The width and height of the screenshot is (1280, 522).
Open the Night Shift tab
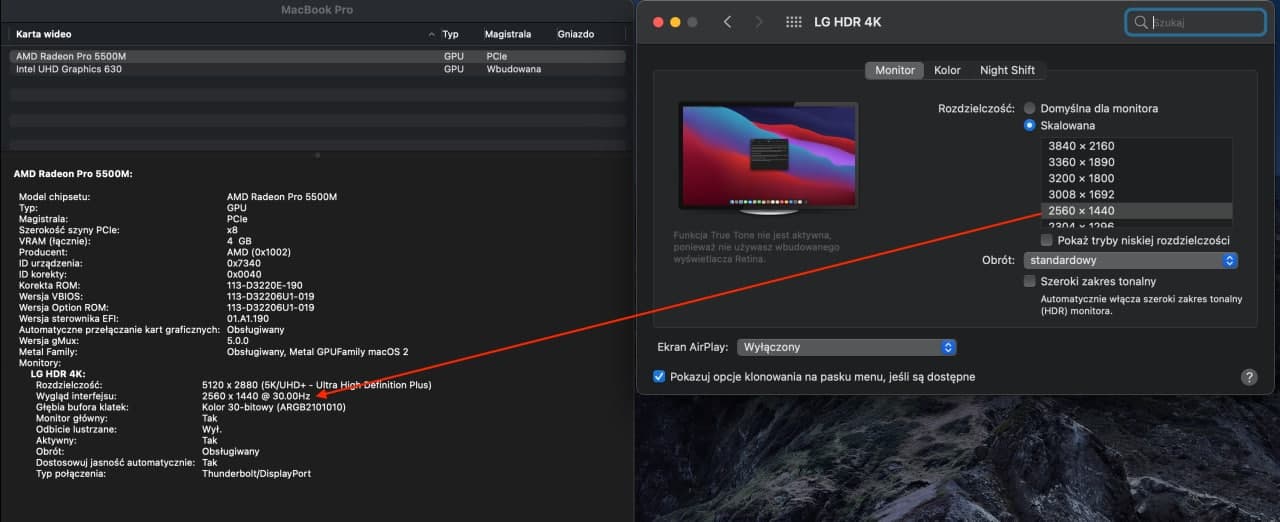tap(1007, 70)
